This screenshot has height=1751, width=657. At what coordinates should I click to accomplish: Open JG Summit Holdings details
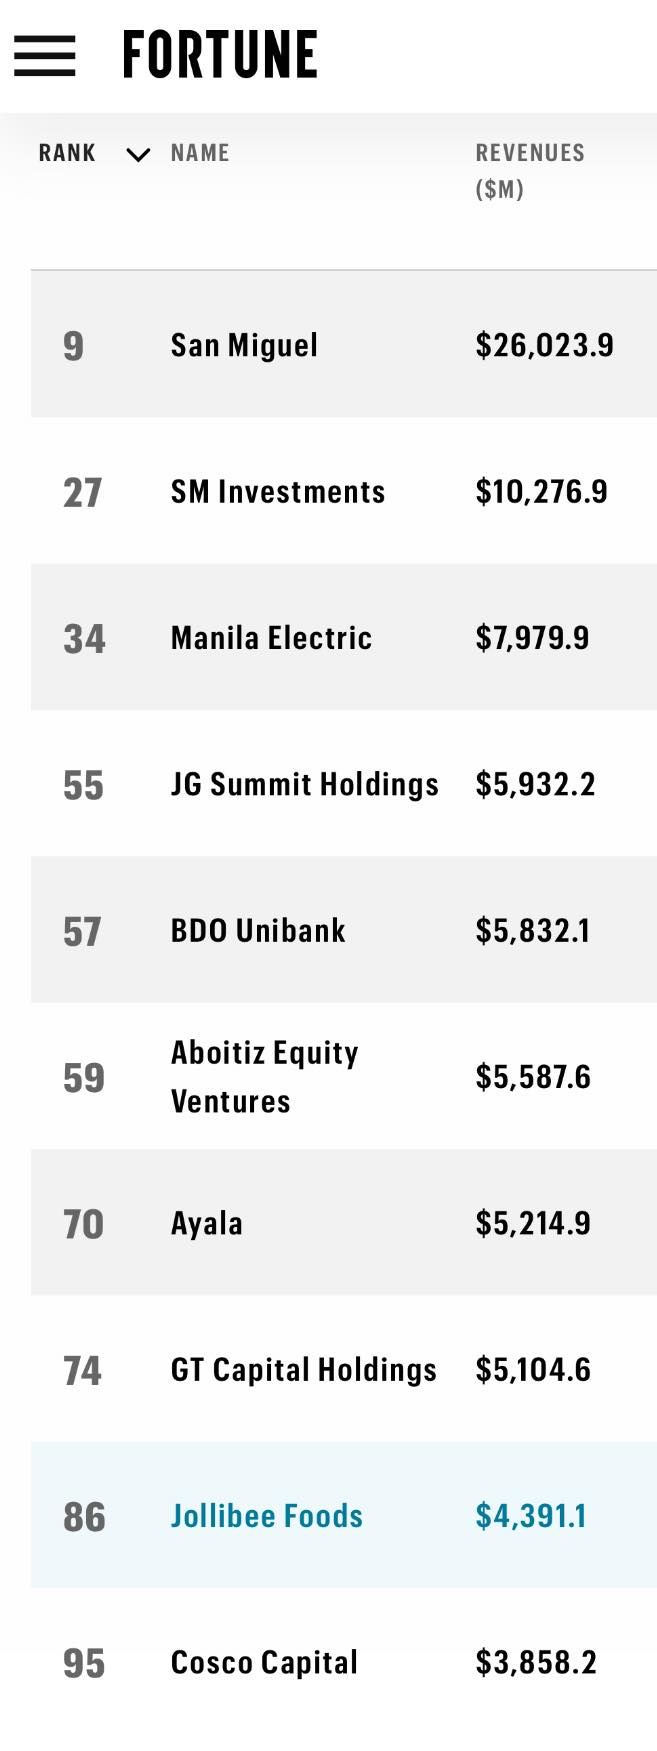(304, 784)
